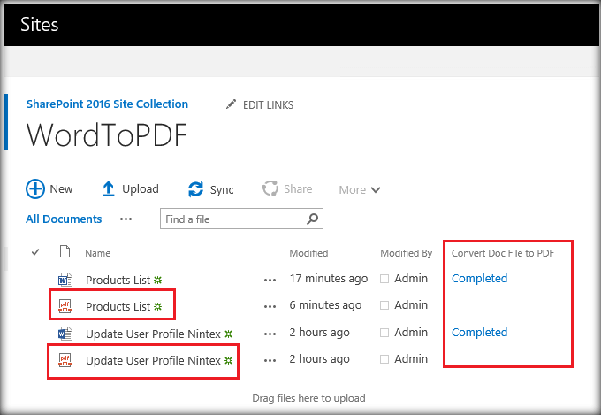This screenshot has width=602, height=416.
Task: Toggle Admin presence box, 17 minutes ago row
Action: point(384,279)
